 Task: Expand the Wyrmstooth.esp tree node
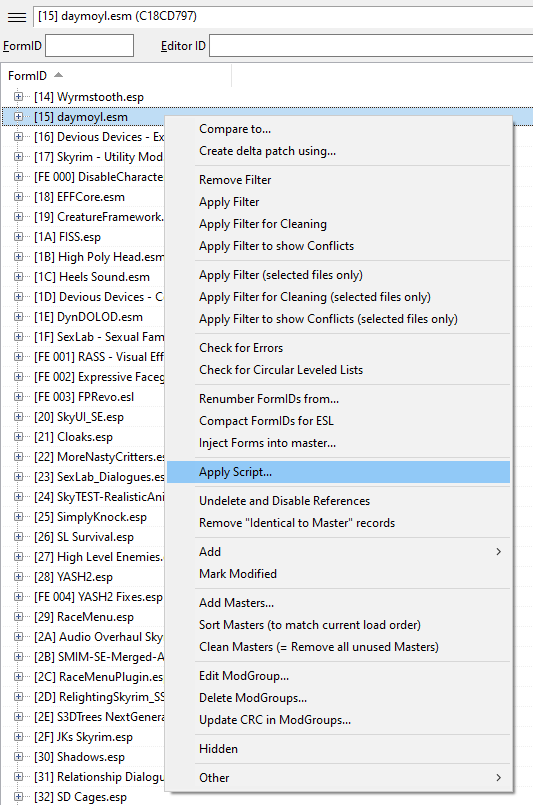pos(18,97)
